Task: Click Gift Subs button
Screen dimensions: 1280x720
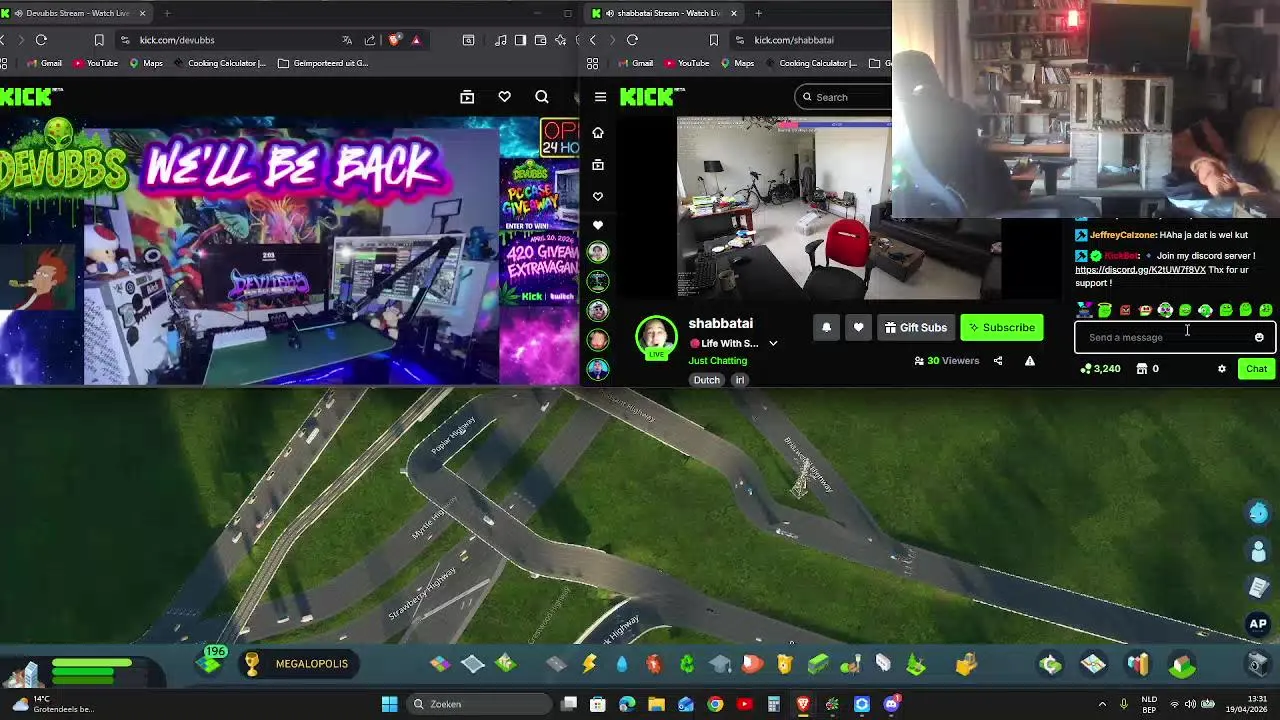Action: (915, 328)
